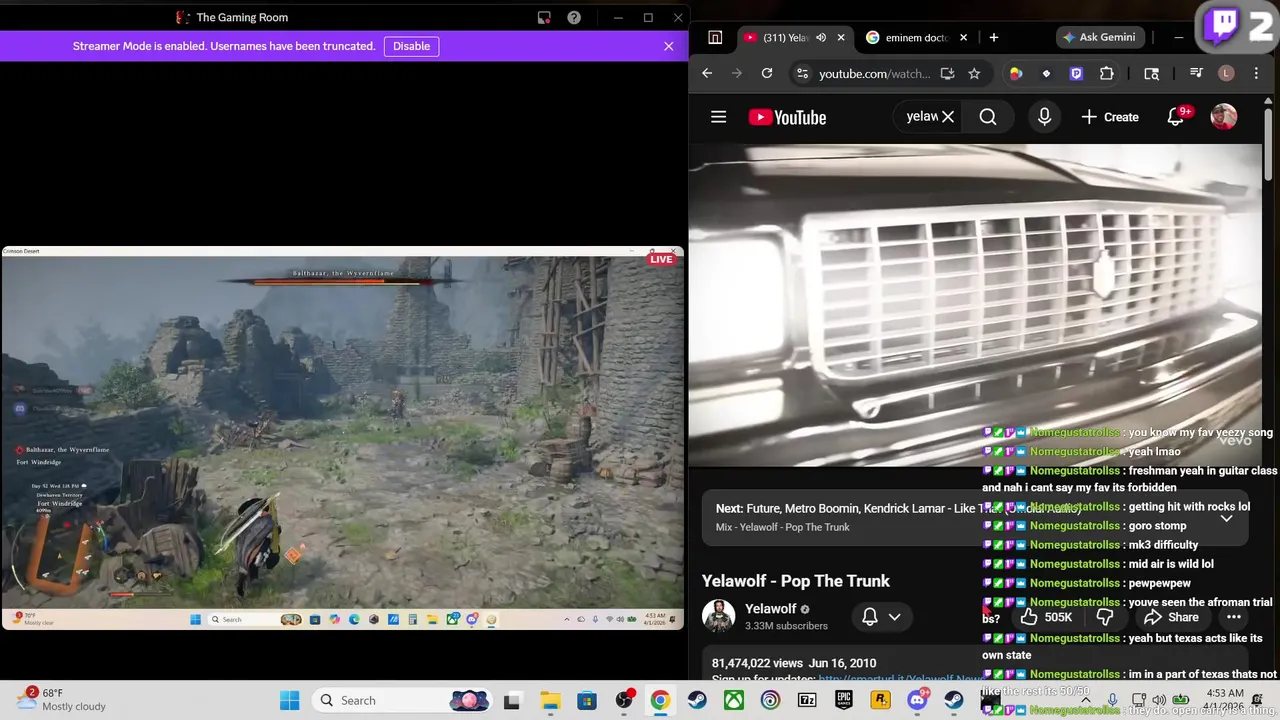The height and width of the screenshot is (720, 1280).
Task: Open Yelawolf channel avatar
Action: [718, 616]
